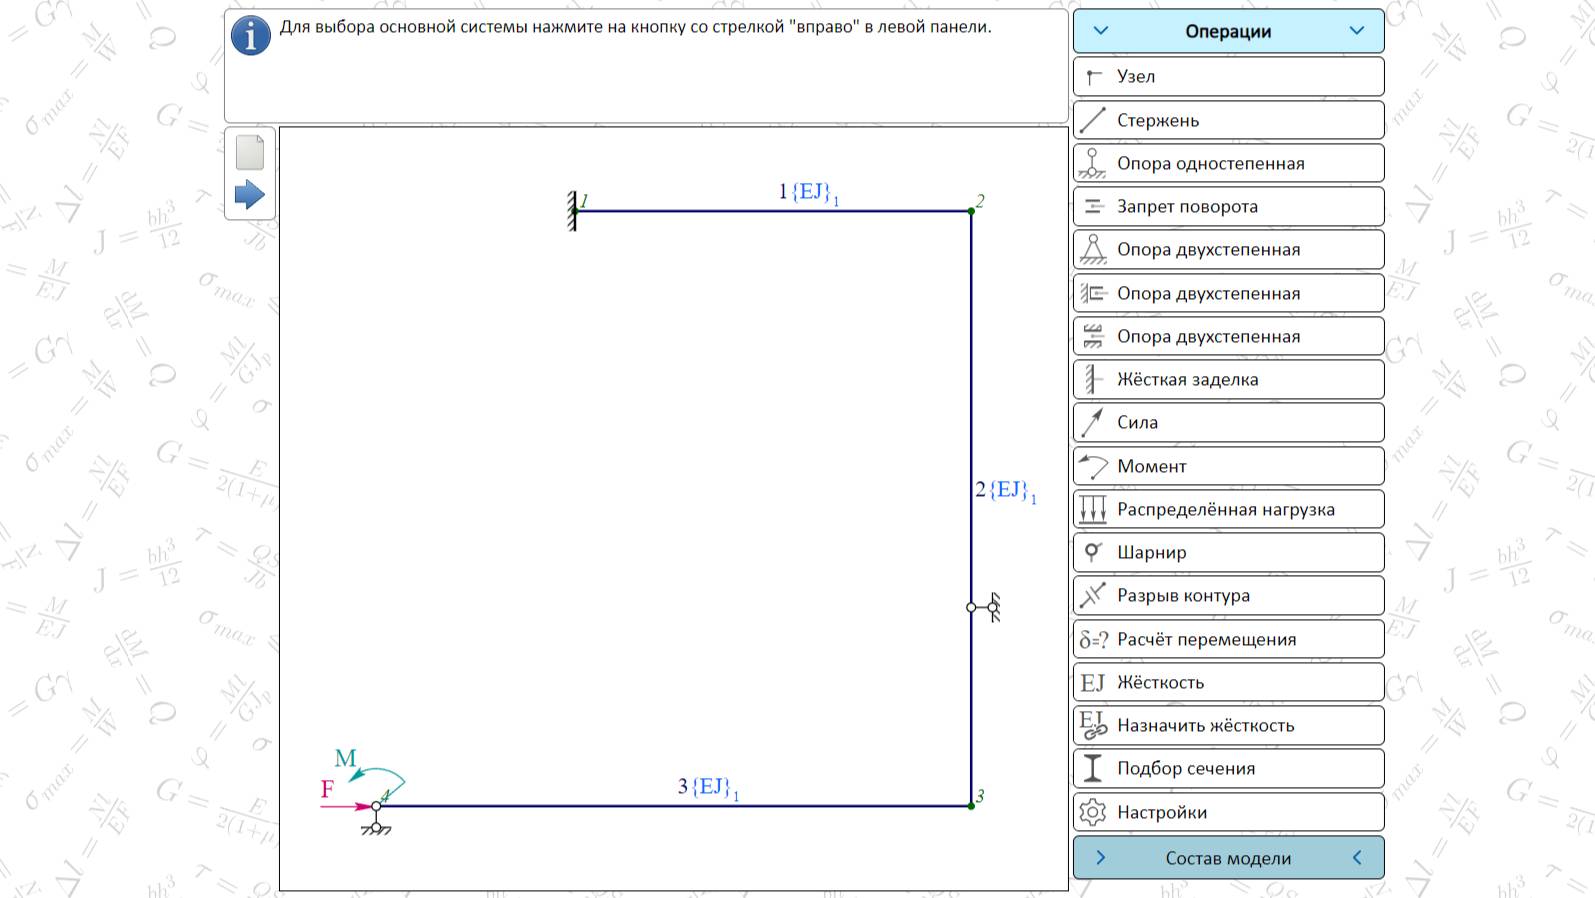1595x898 pixels.
Task: Click the rod label 2{EJ}1
Action: coord(1006,490)
